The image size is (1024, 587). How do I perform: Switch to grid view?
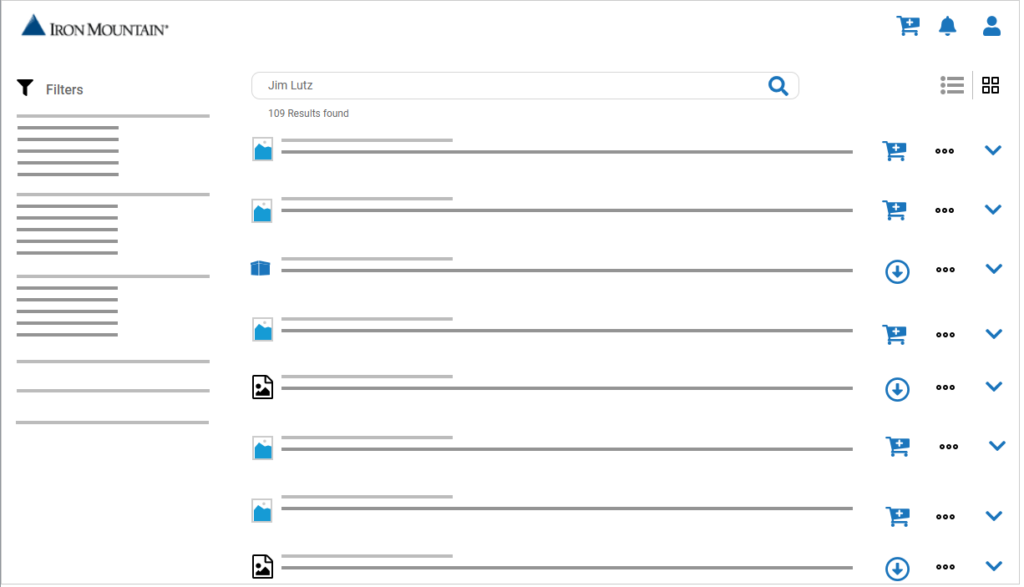tap(990, 86)
